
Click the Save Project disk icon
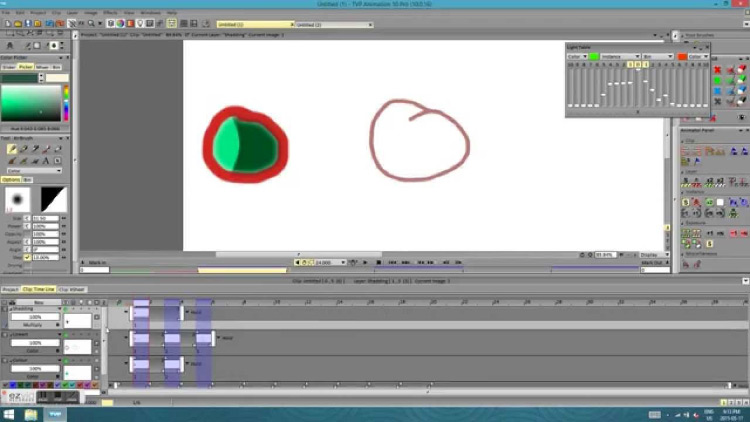(28, 23)
